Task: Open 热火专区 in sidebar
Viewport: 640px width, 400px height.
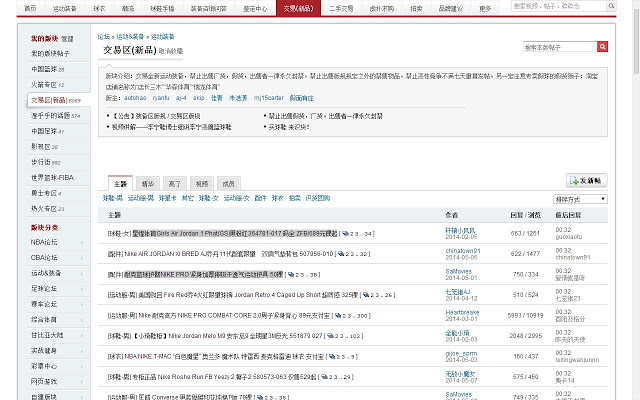Action: (44, 209)
